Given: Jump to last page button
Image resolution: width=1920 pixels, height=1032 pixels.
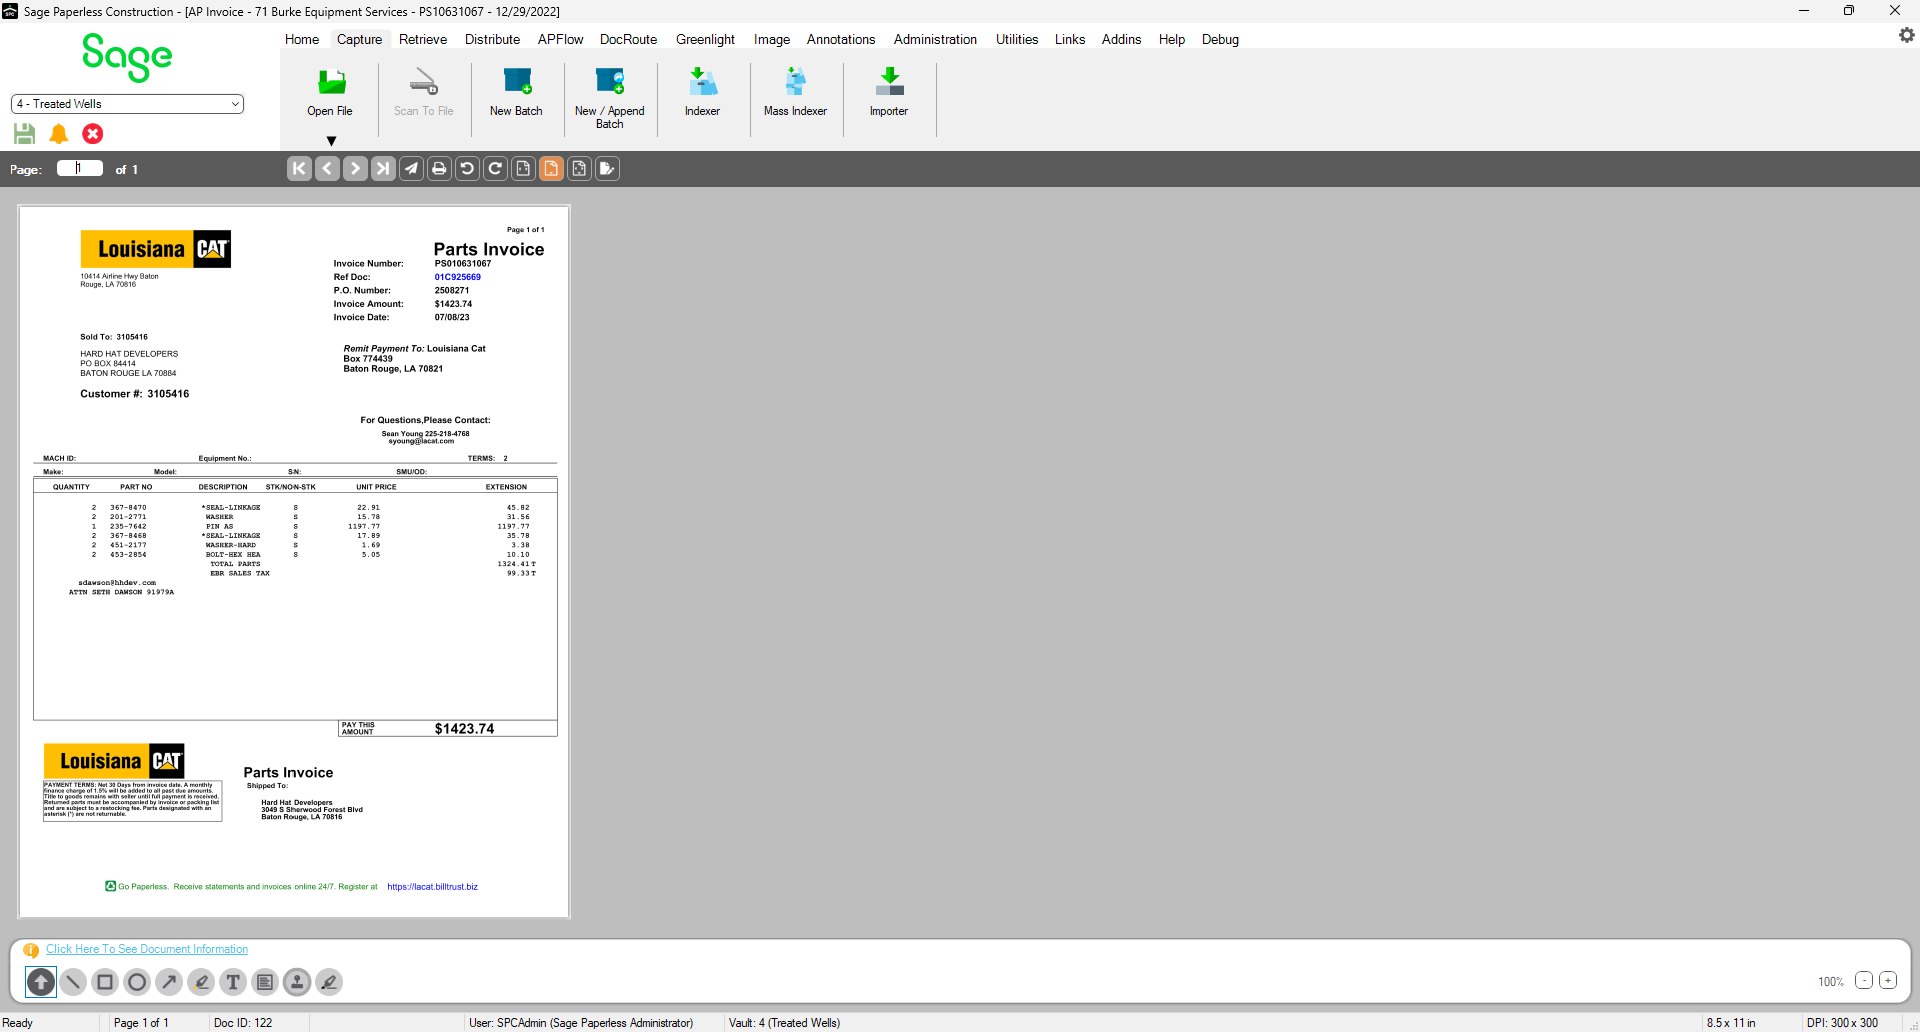Looking at the screenshot, I should (x=383, y=168).
